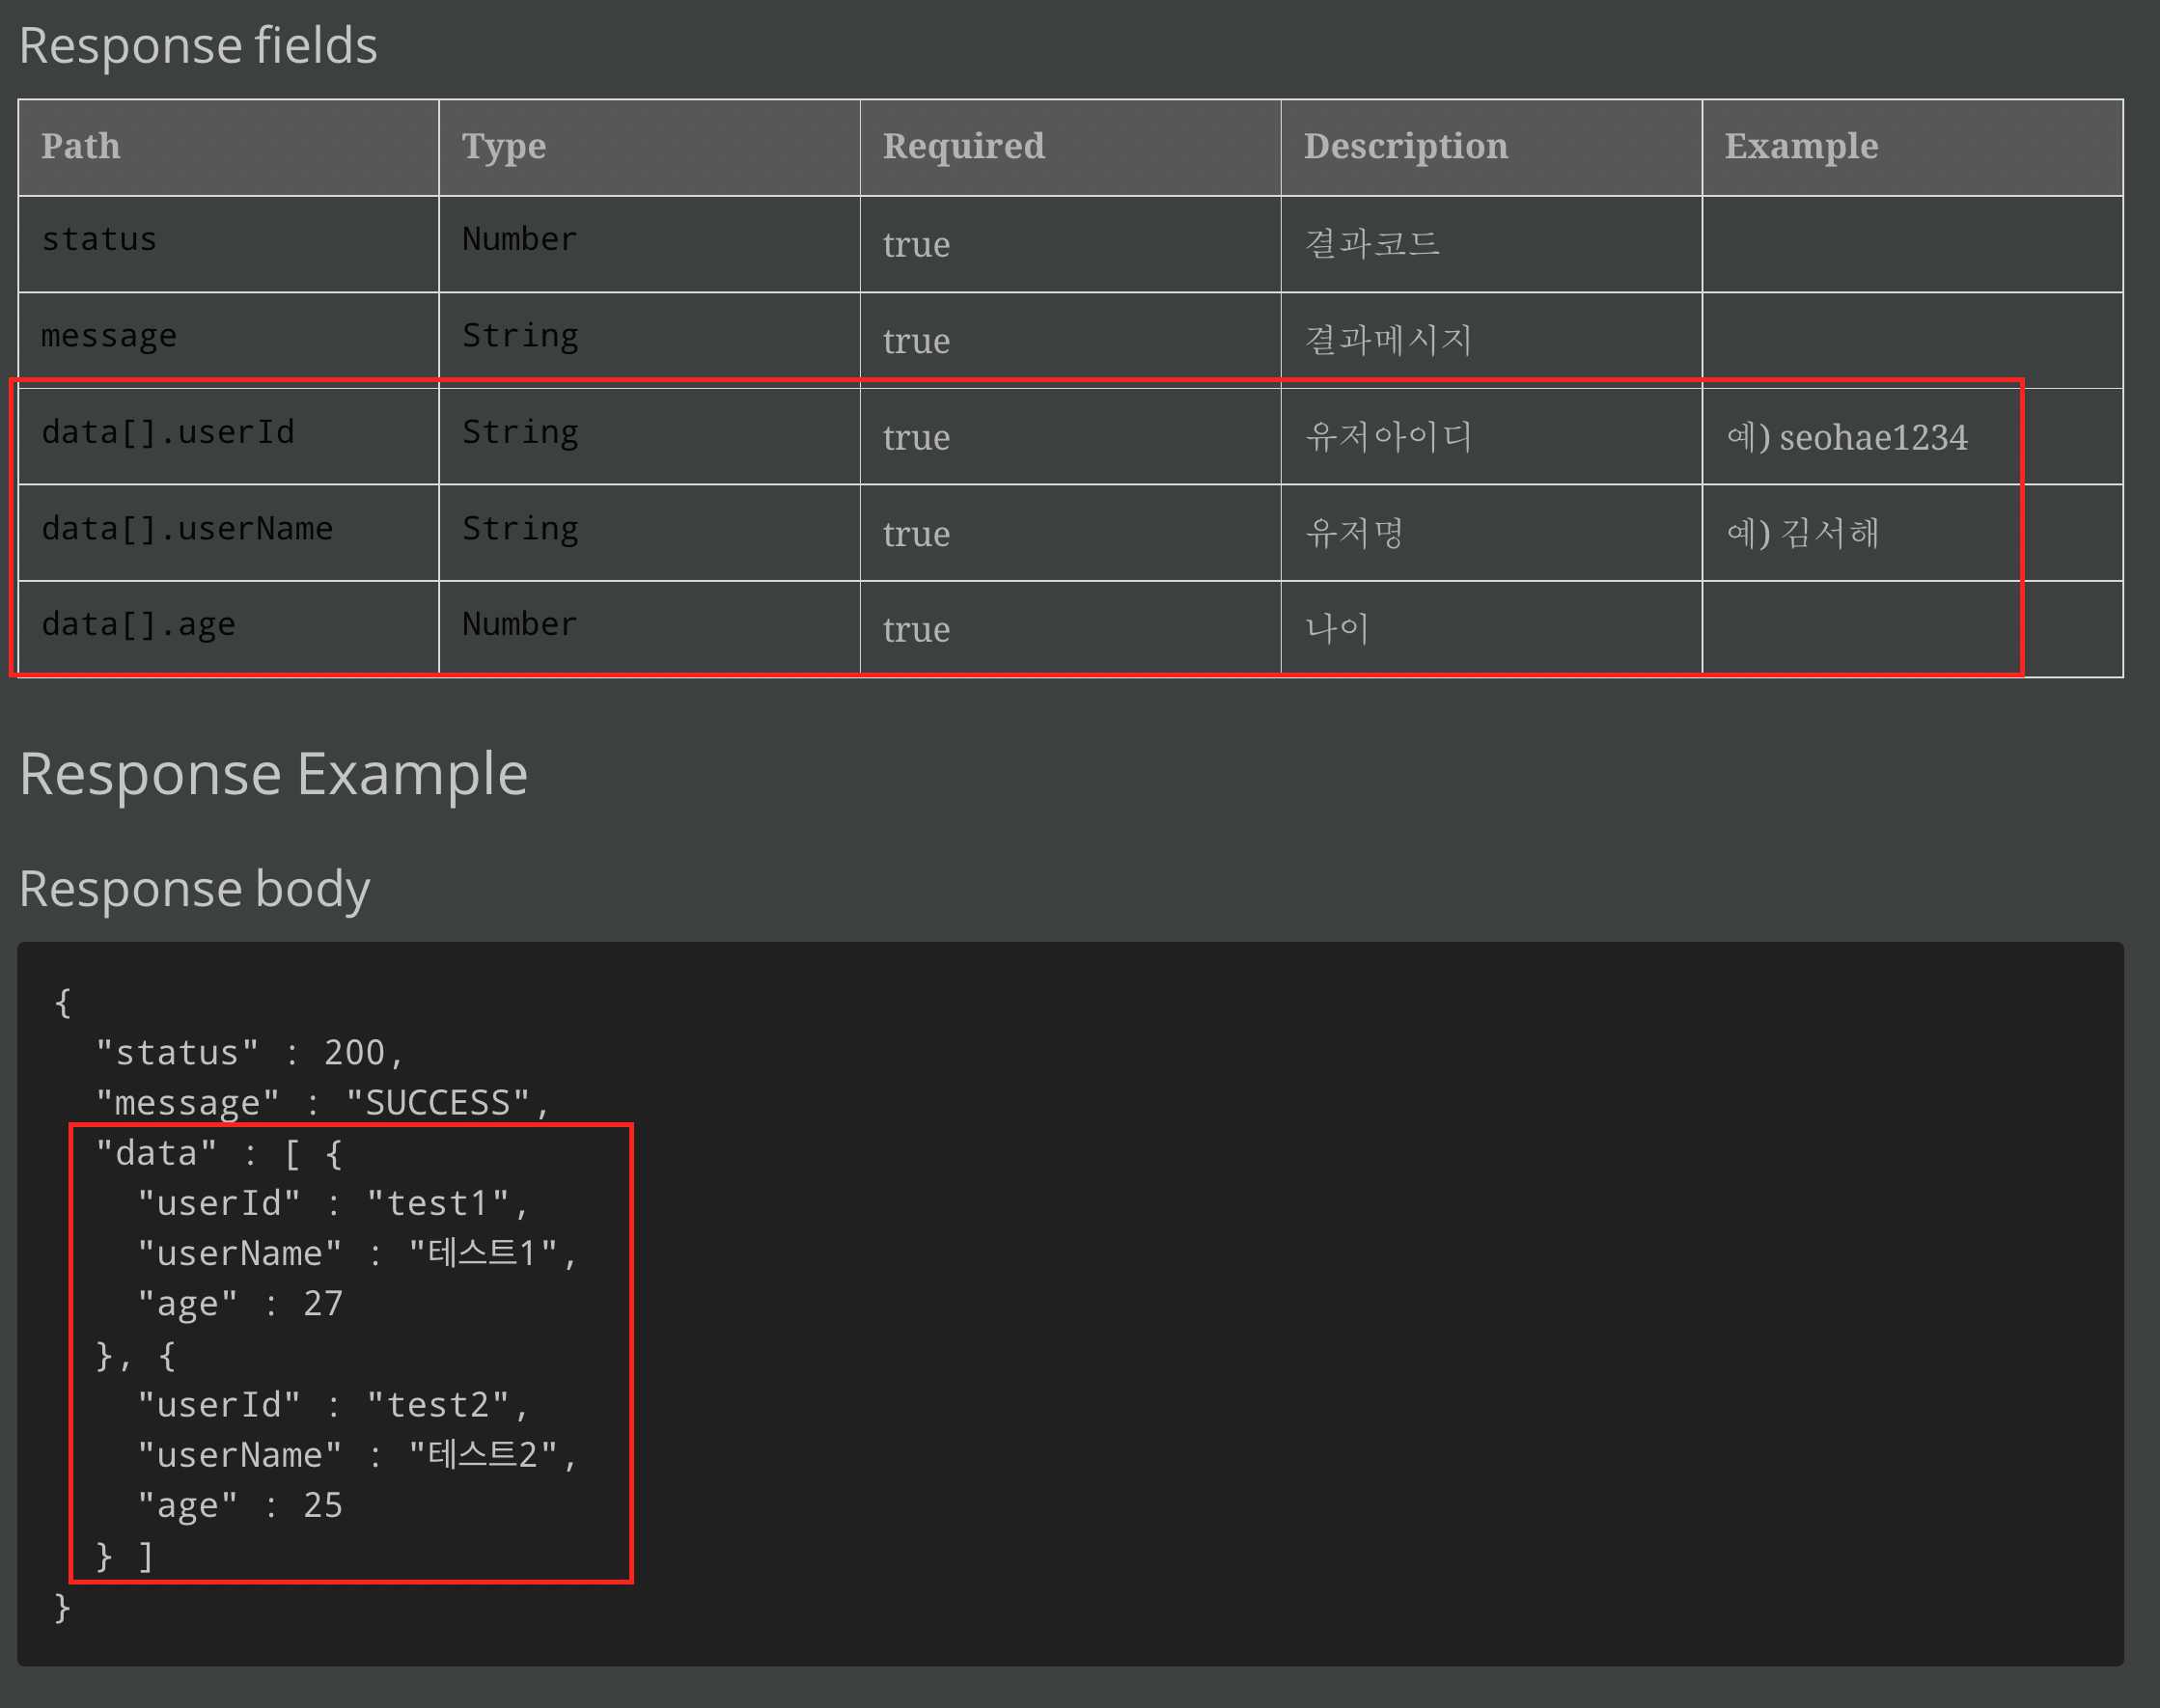Click the seohae1234 example cell
Screen dimensions: 2160x1708
tap(1846, 437)
